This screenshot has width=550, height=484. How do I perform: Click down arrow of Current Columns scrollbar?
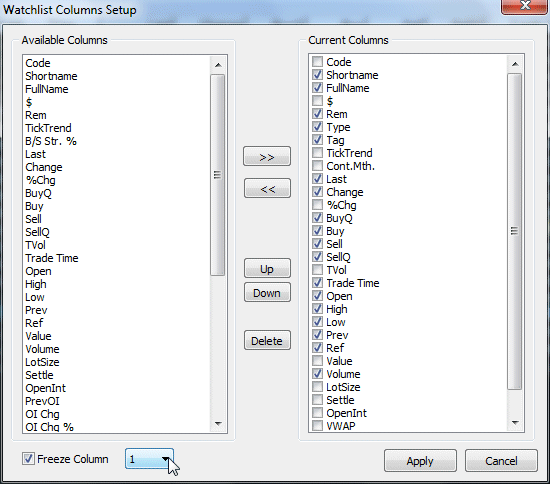515,423
